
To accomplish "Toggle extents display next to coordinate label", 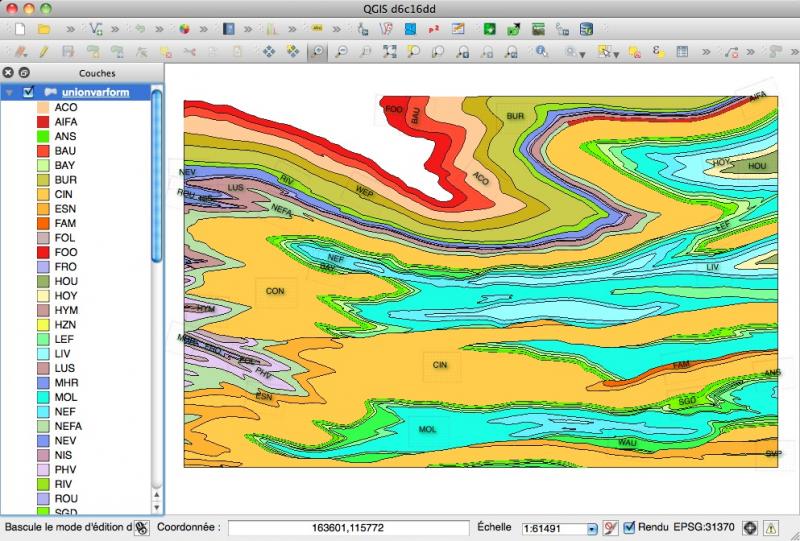I will (x=142, y=527).
